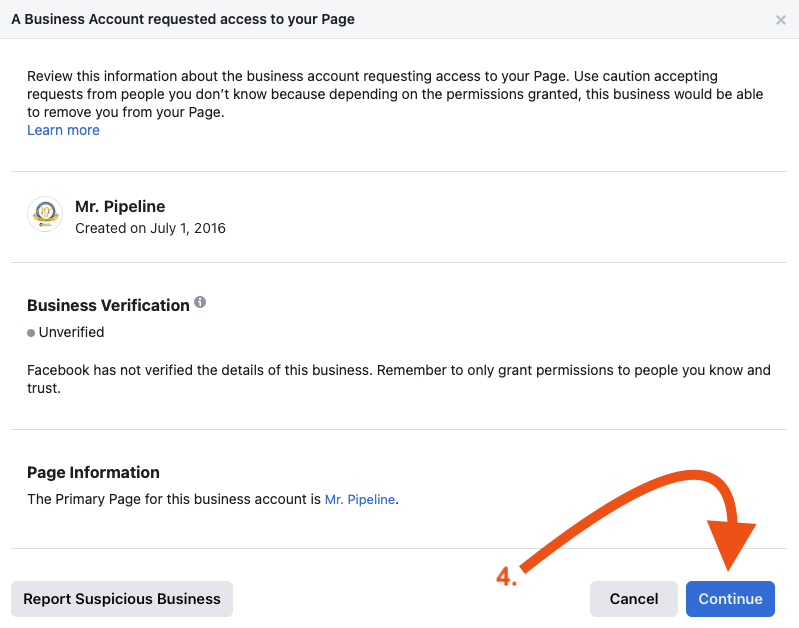Report Suspicious Business button

pyautogui.click(x=122, y=598)
